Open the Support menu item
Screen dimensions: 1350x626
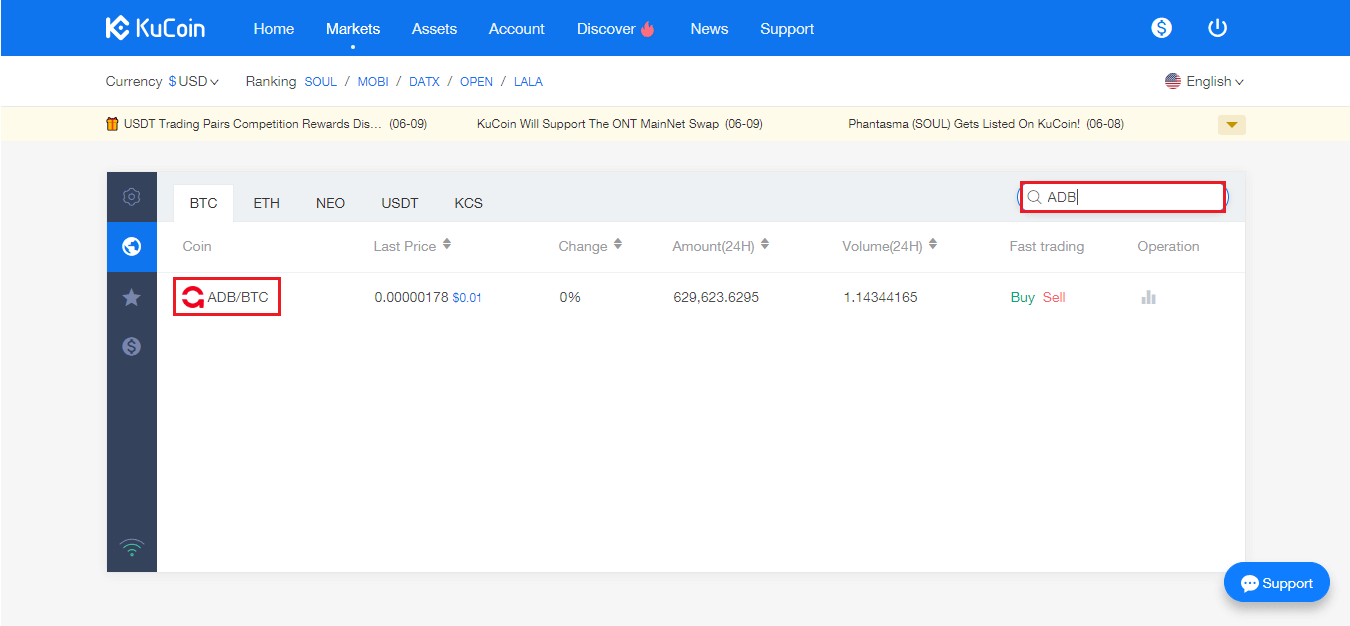(787, 29)
